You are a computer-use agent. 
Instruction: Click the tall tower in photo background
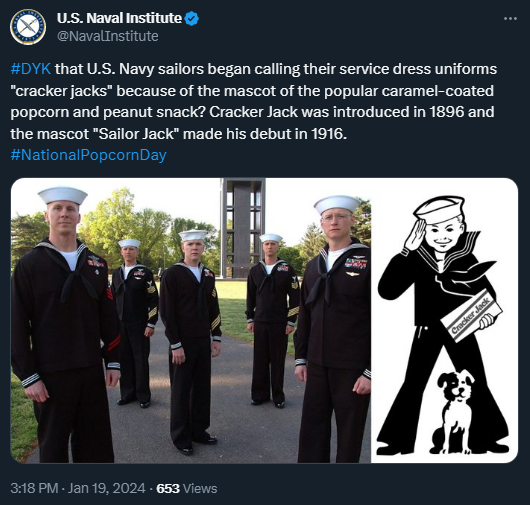tap(243, 228)
